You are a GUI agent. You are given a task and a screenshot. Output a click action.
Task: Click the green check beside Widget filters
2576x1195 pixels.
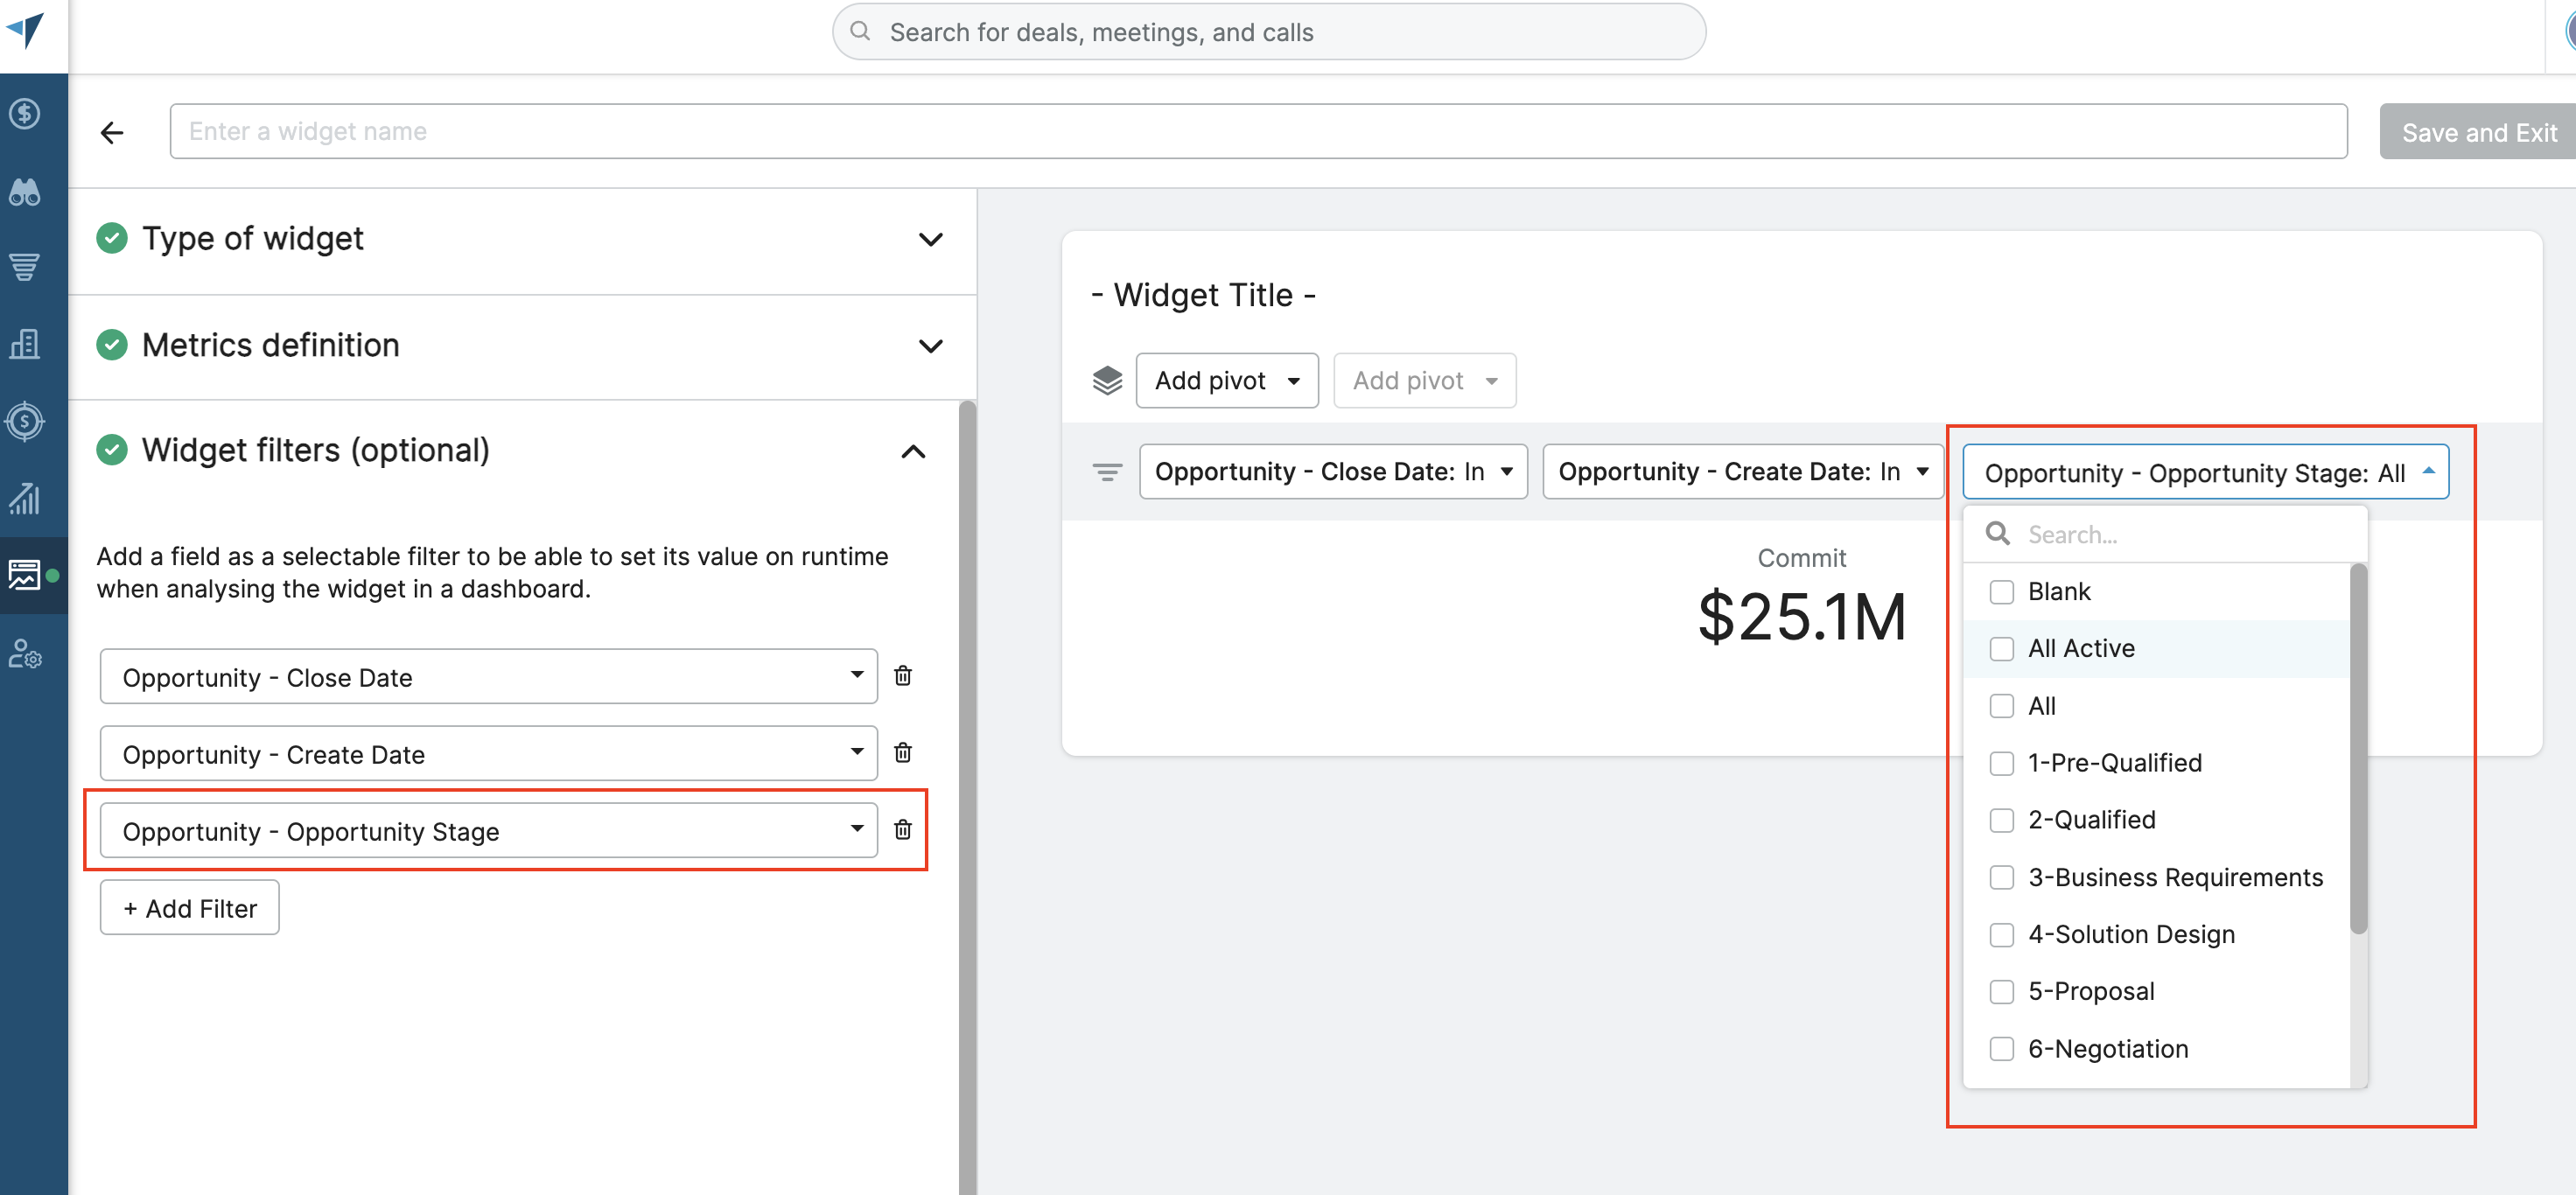coord(112,450)
